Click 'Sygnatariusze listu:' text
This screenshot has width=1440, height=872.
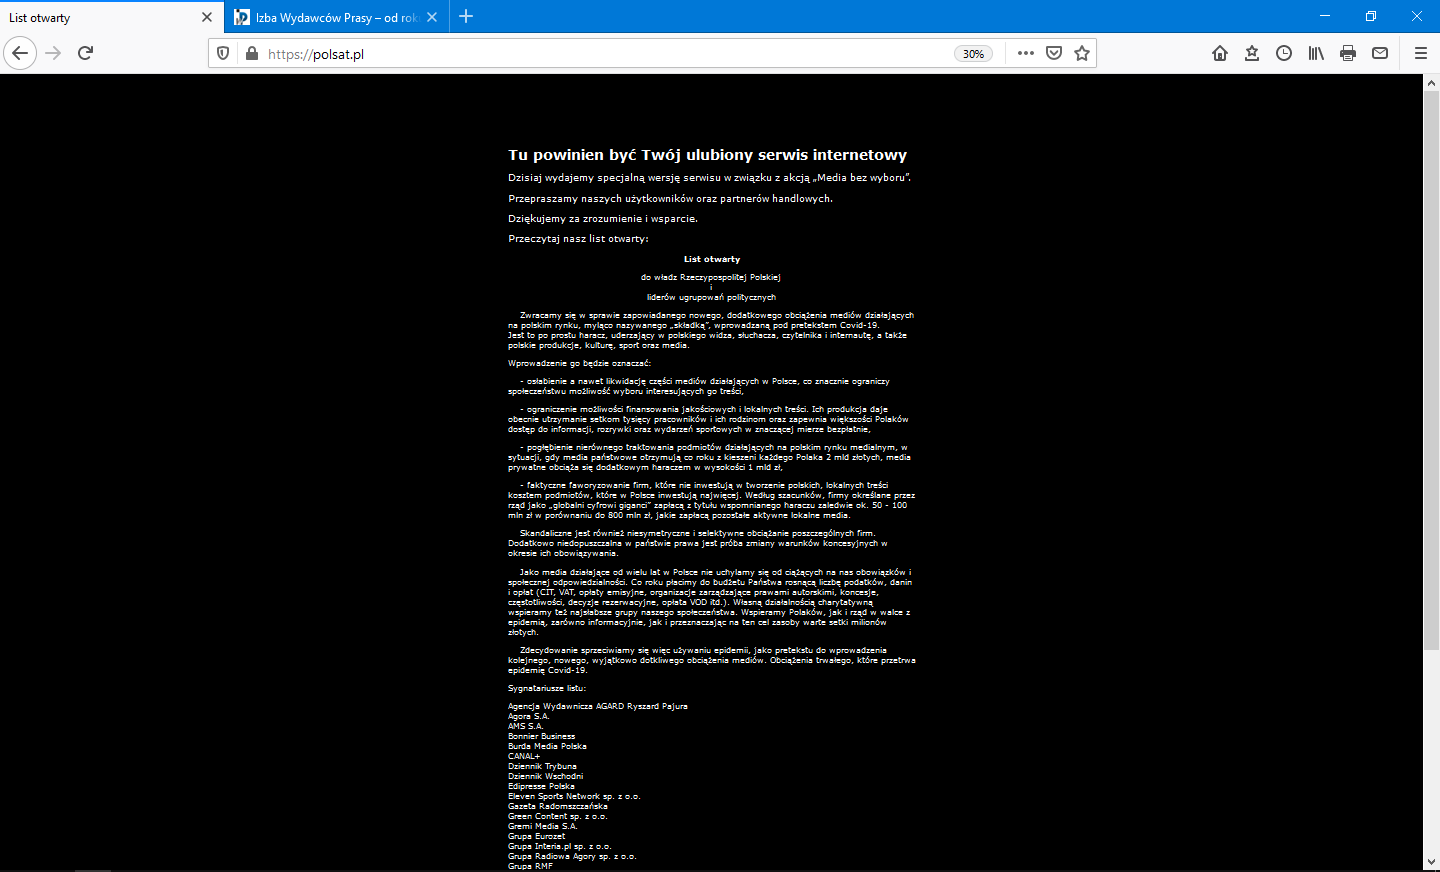coord(547,688)
